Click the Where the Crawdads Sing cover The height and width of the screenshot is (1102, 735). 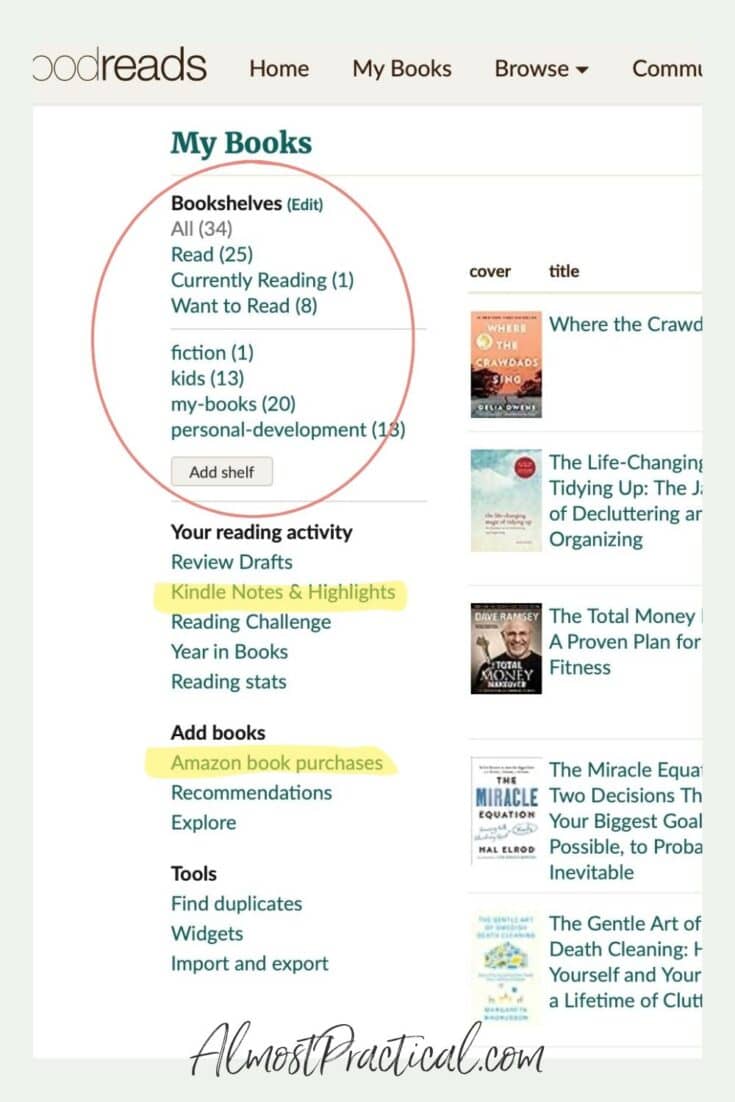click(x=505, y=363)
